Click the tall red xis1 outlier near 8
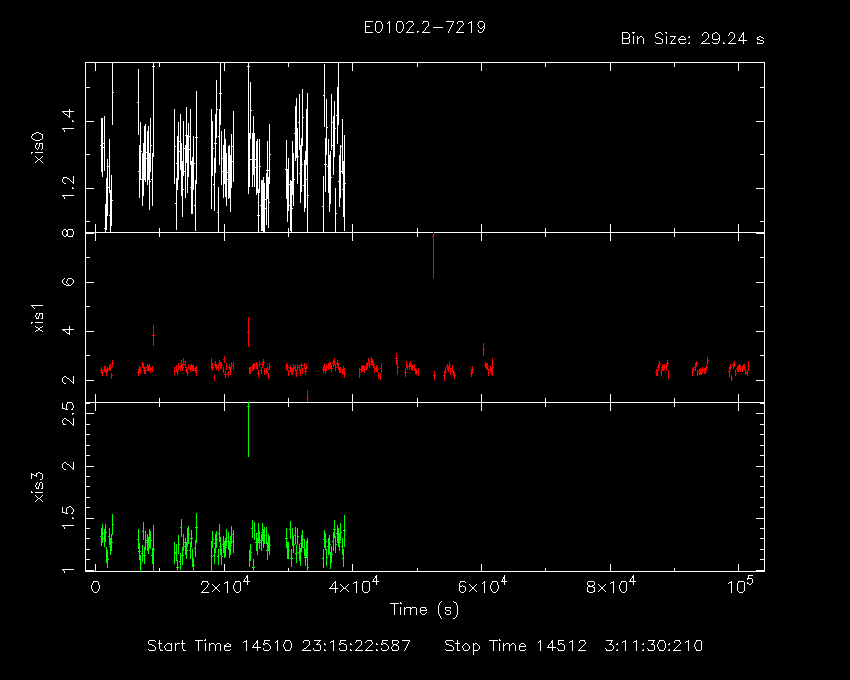This screenshot has width=850, height=680. (x=433, y=255)
